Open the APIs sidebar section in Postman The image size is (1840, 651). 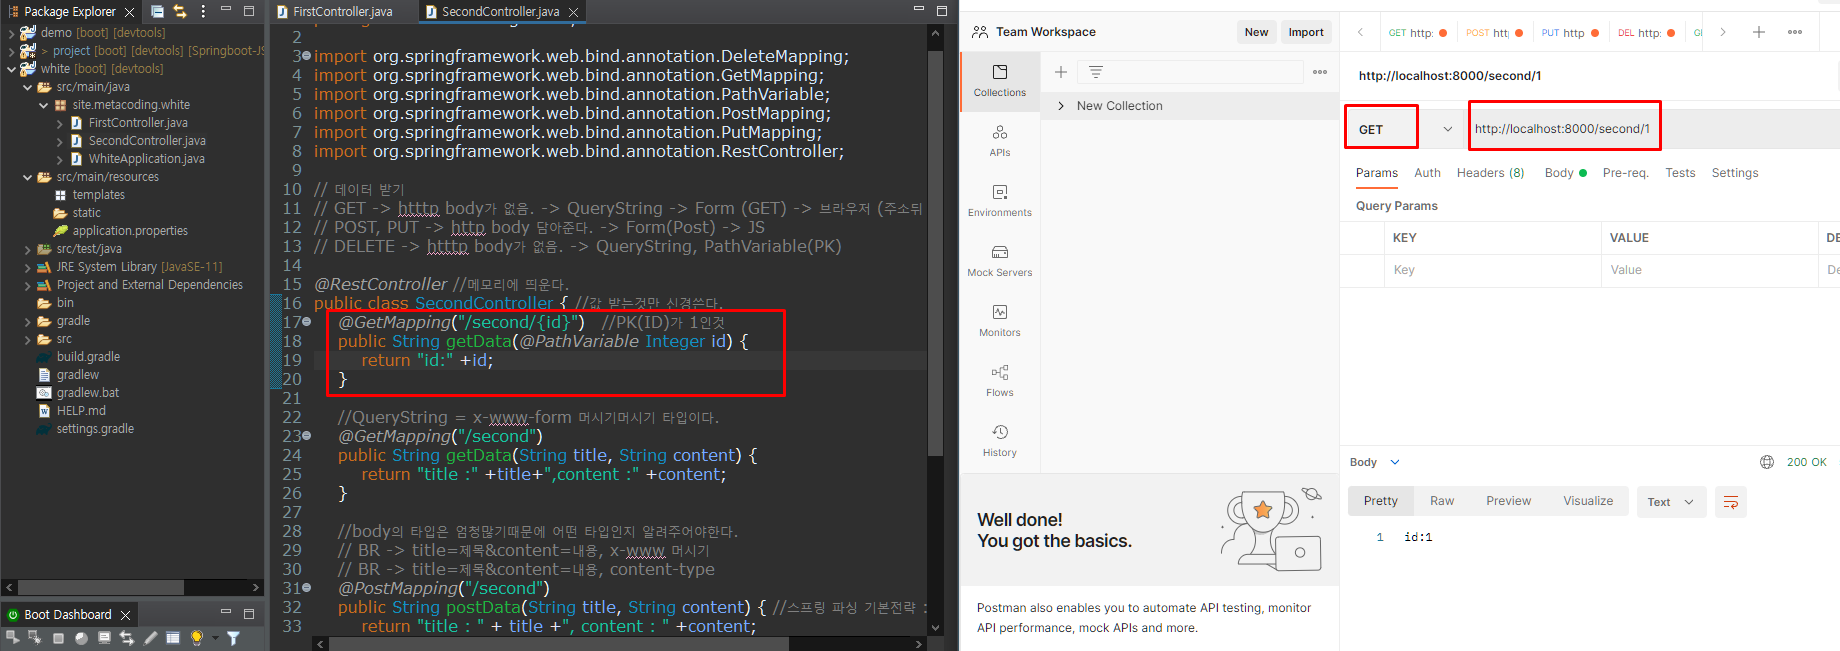pos(1000,140)
